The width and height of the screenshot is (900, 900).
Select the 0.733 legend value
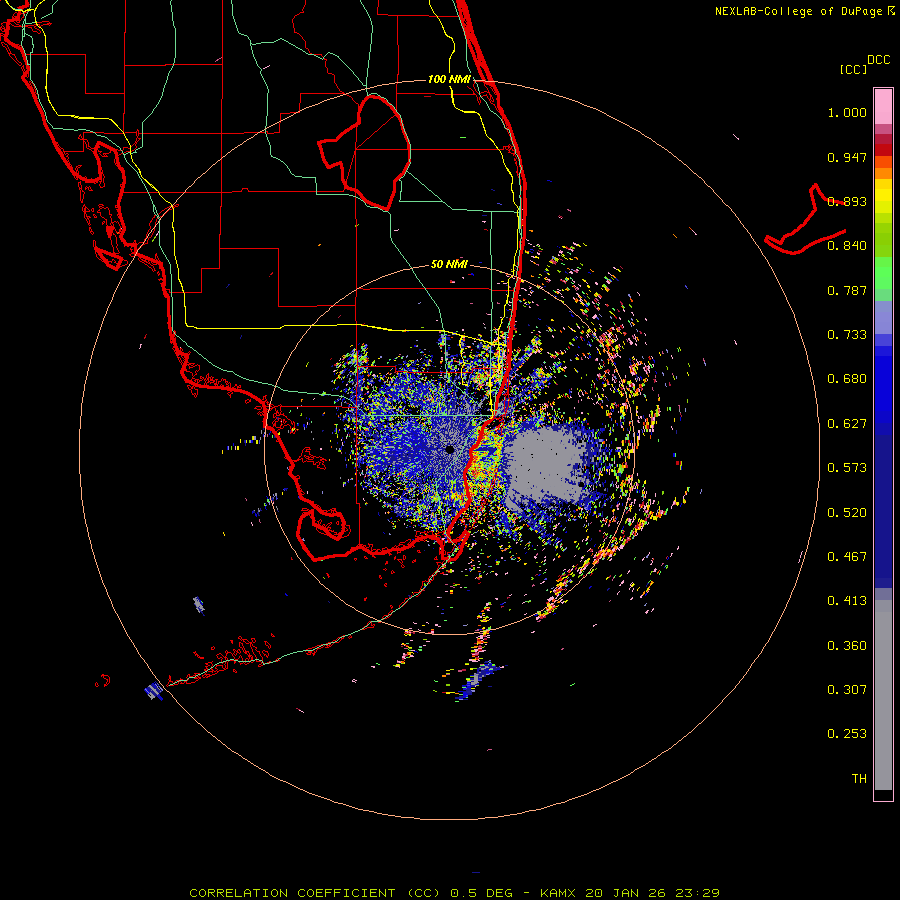(x=847, y=335)
